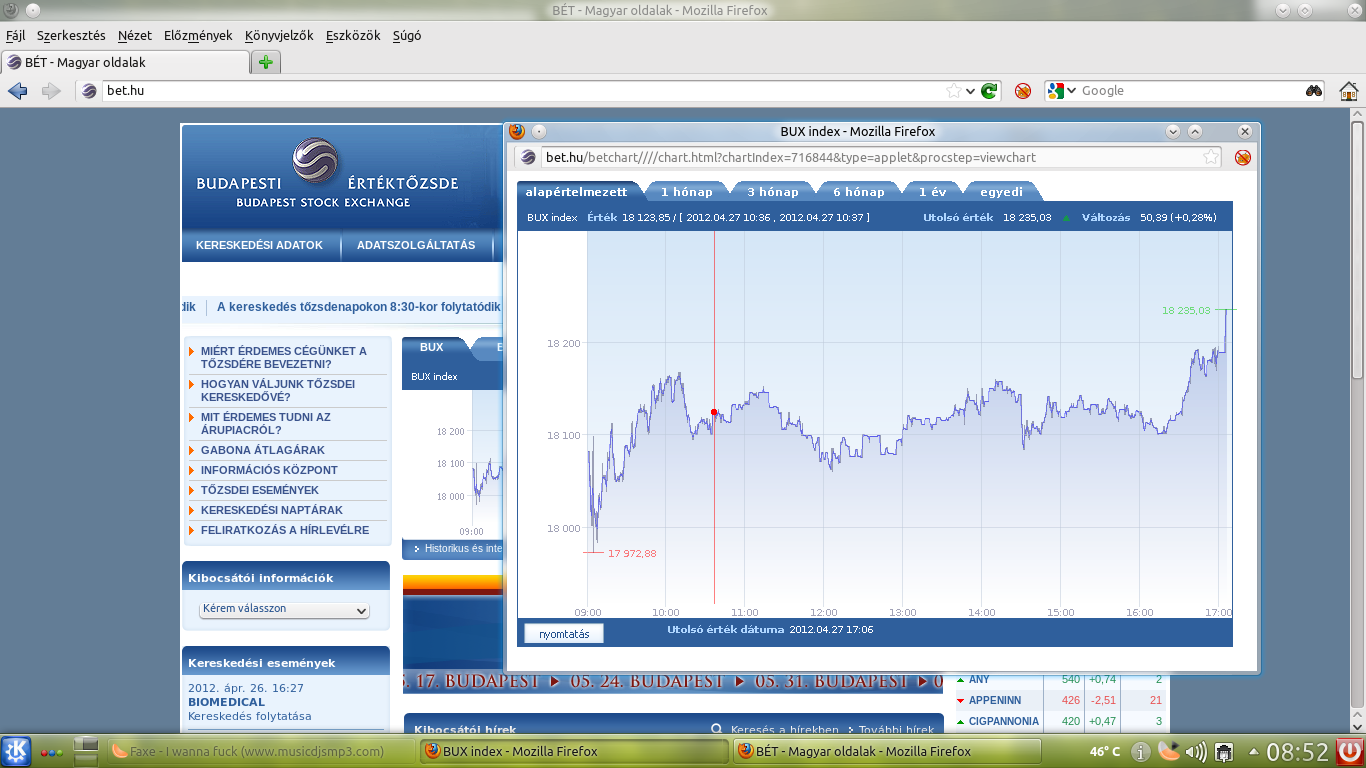This screenshot has width=1366, height=768.
Task: Click the virtual desktop pager in the panel
Action: (87, 751)
